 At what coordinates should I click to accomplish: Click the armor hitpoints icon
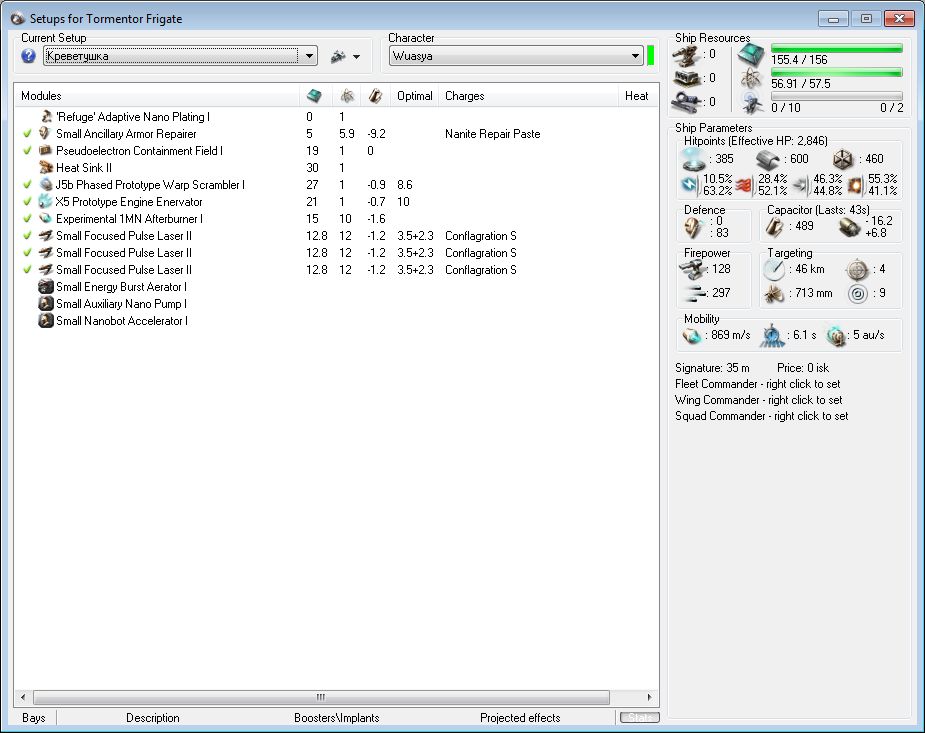[768, 158]
